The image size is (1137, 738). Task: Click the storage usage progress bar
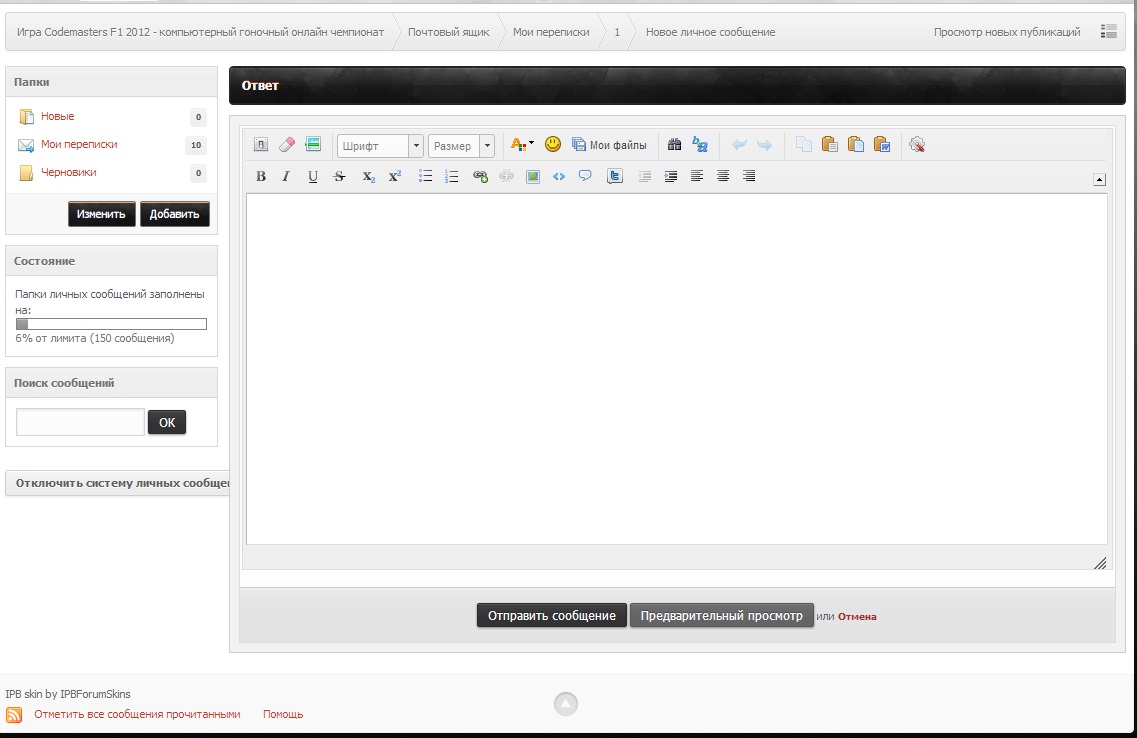pyautogui.click(x=111, y=324)
